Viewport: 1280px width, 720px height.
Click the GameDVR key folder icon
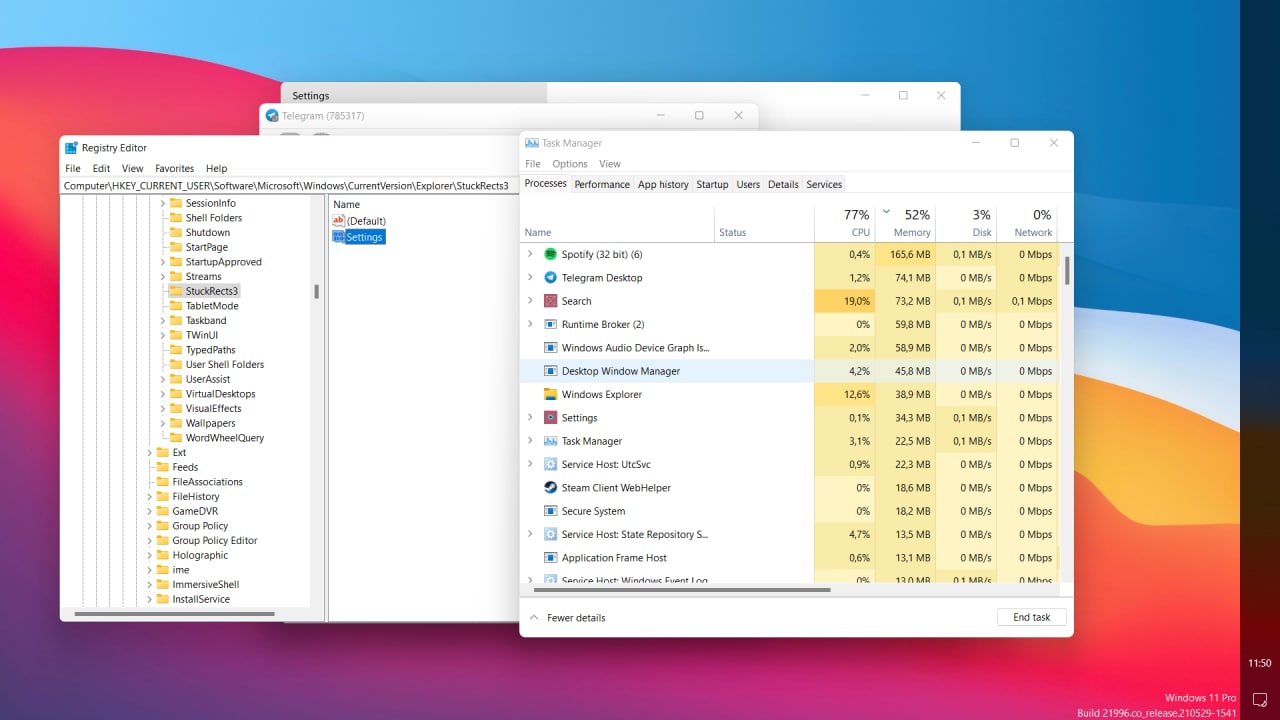point(163,511)
